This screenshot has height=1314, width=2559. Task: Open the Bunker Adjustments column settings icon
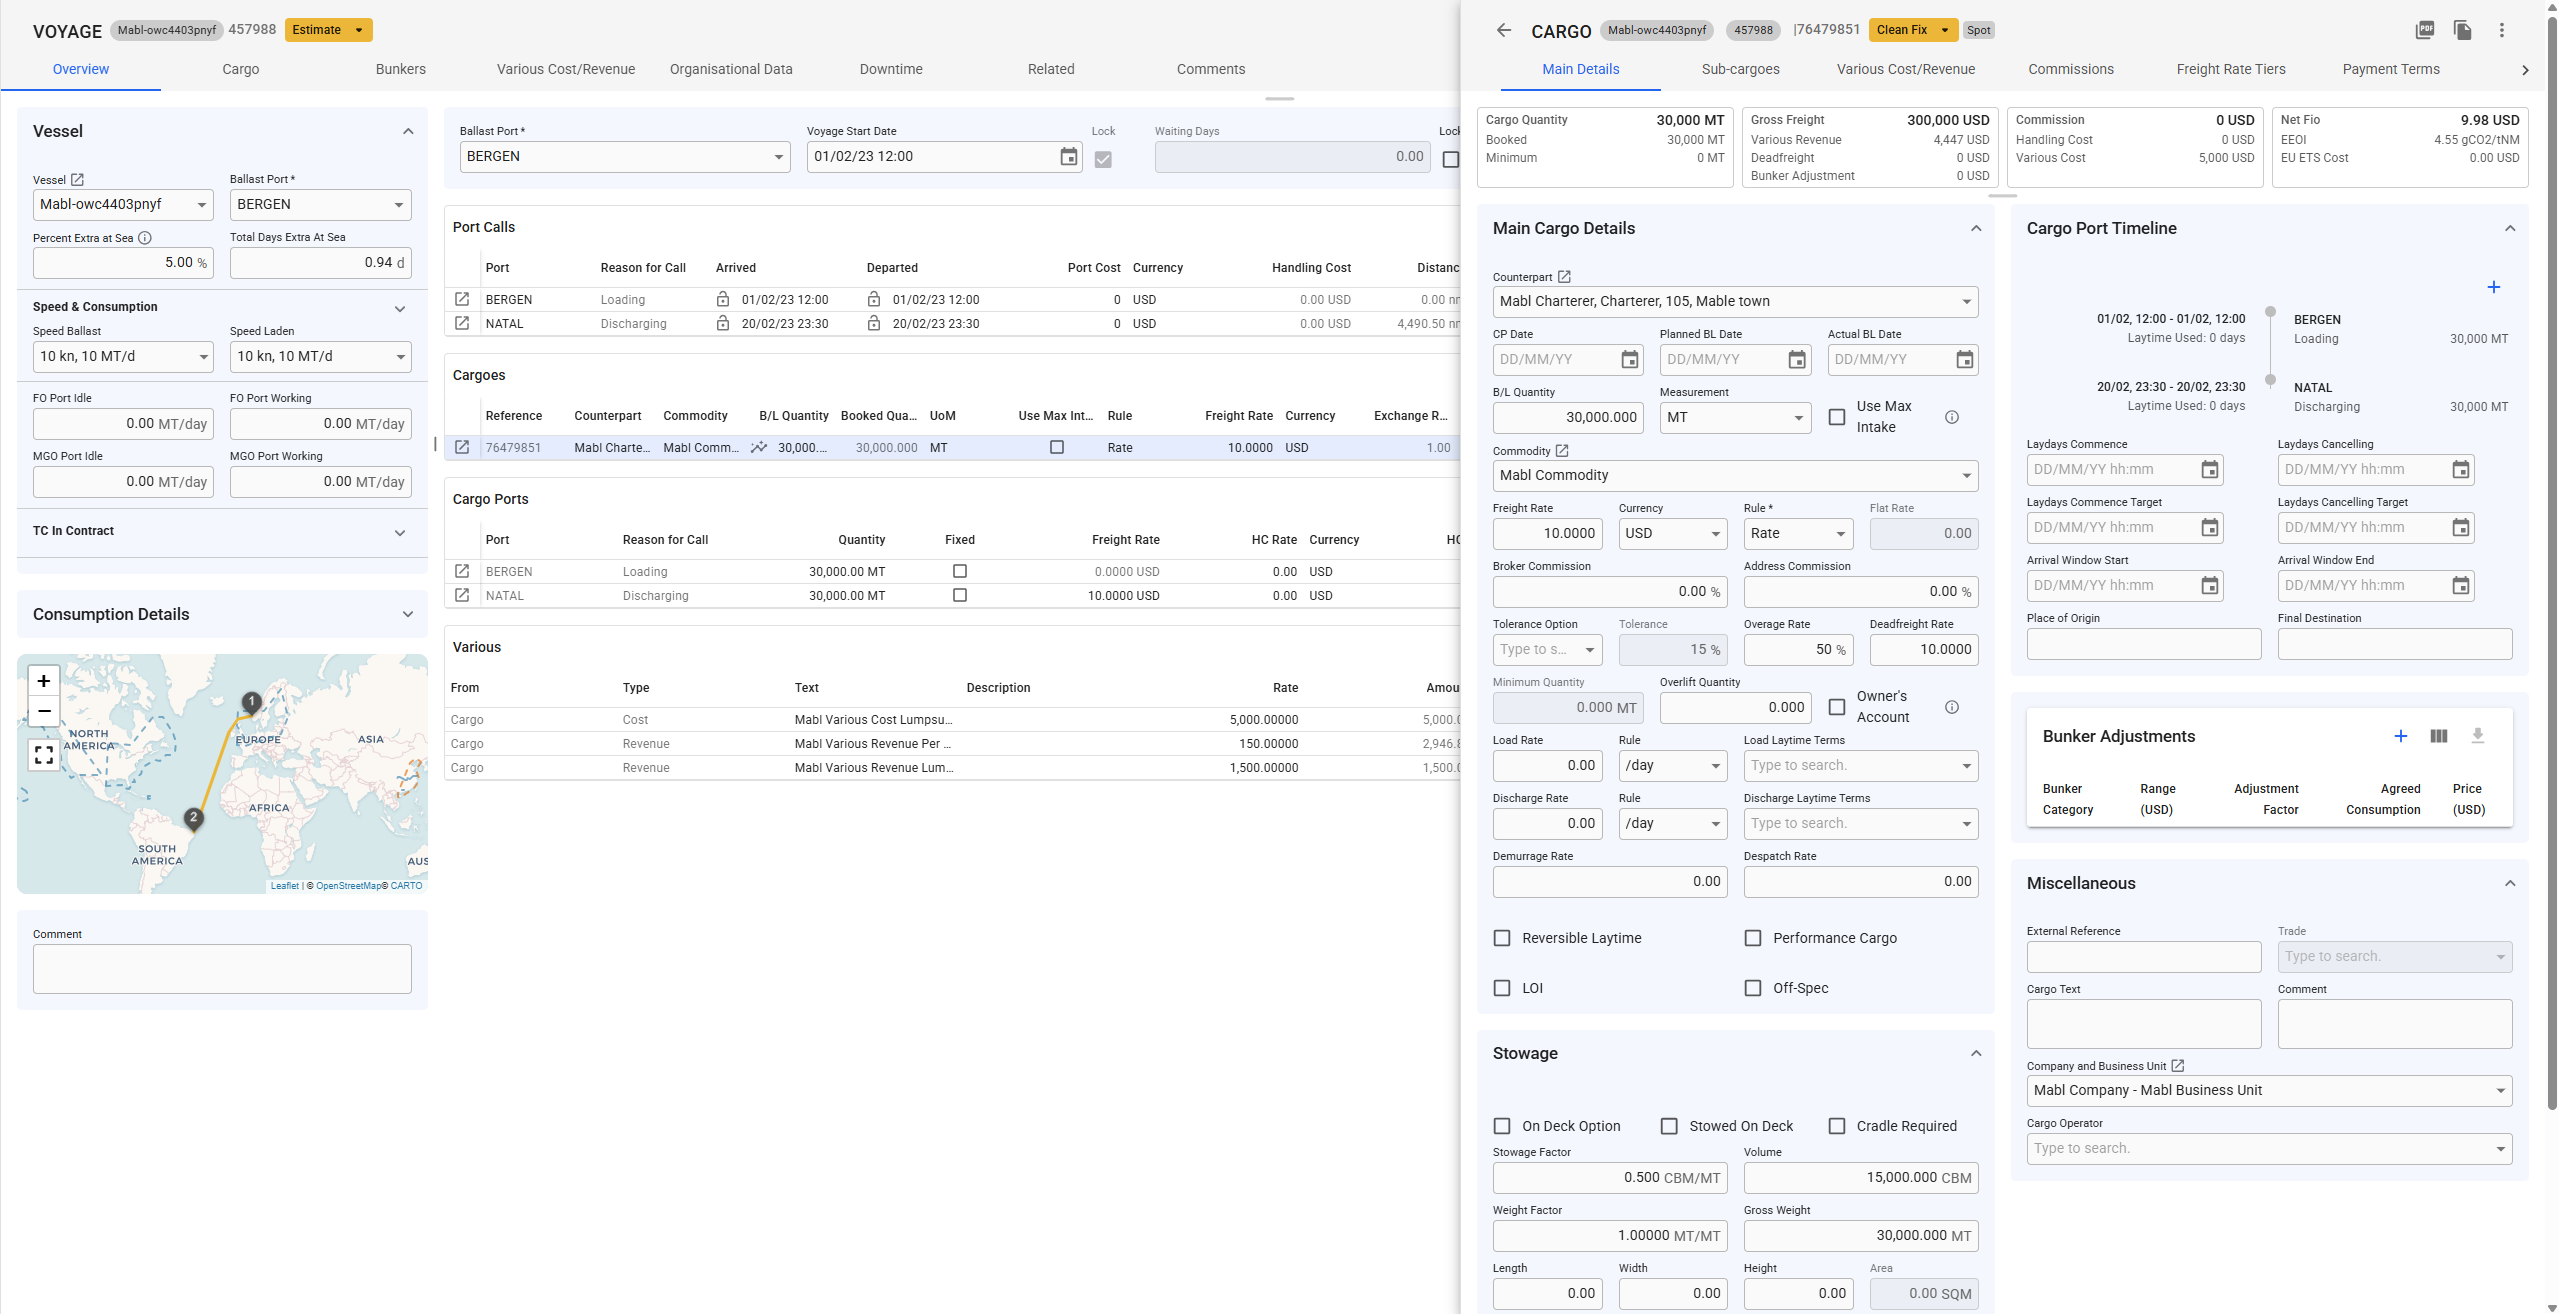pyautogui.click(x=2439, y=736)
